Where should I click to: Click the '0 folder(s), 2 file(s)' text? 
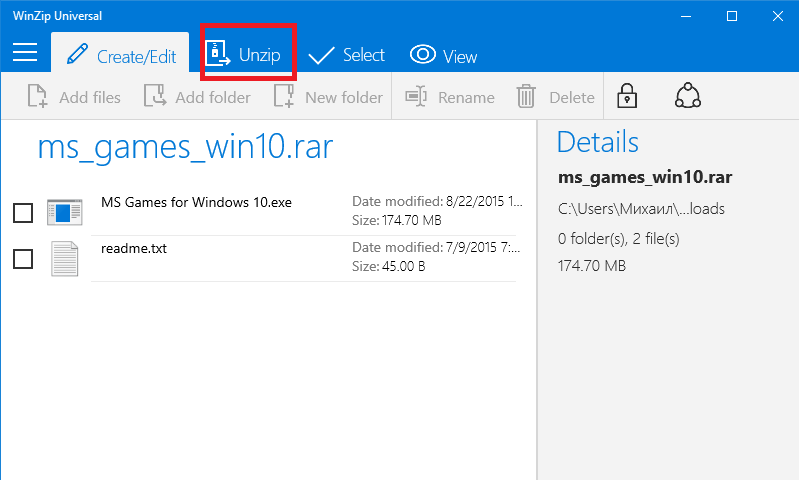point(619,238)
